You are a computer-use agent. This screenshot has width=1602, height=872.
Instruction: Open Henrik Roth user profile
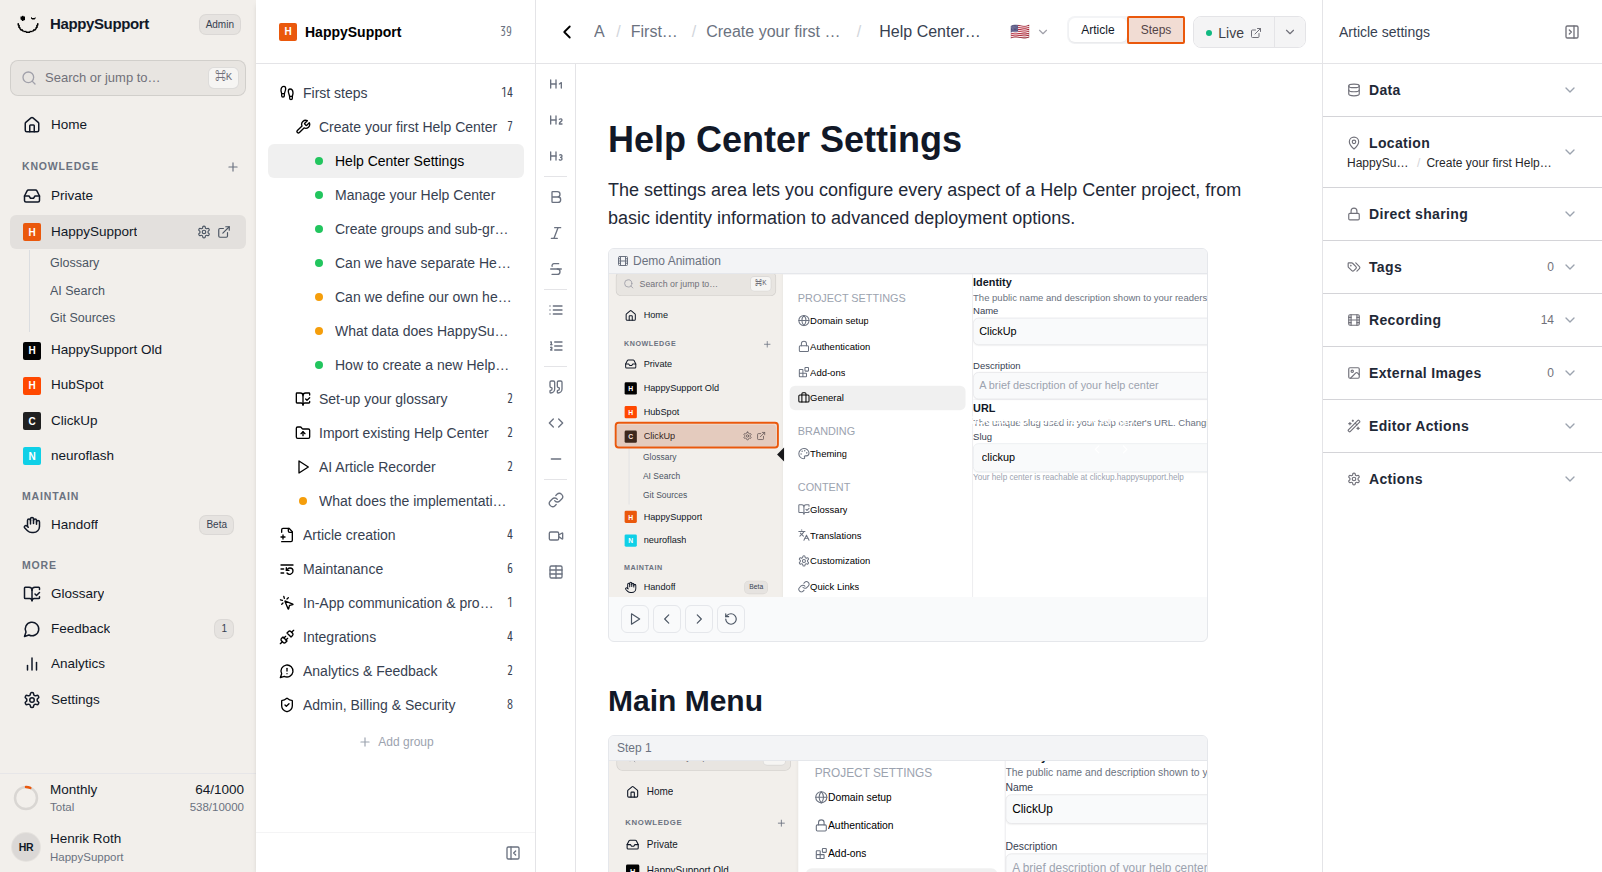tap(128, 847)
